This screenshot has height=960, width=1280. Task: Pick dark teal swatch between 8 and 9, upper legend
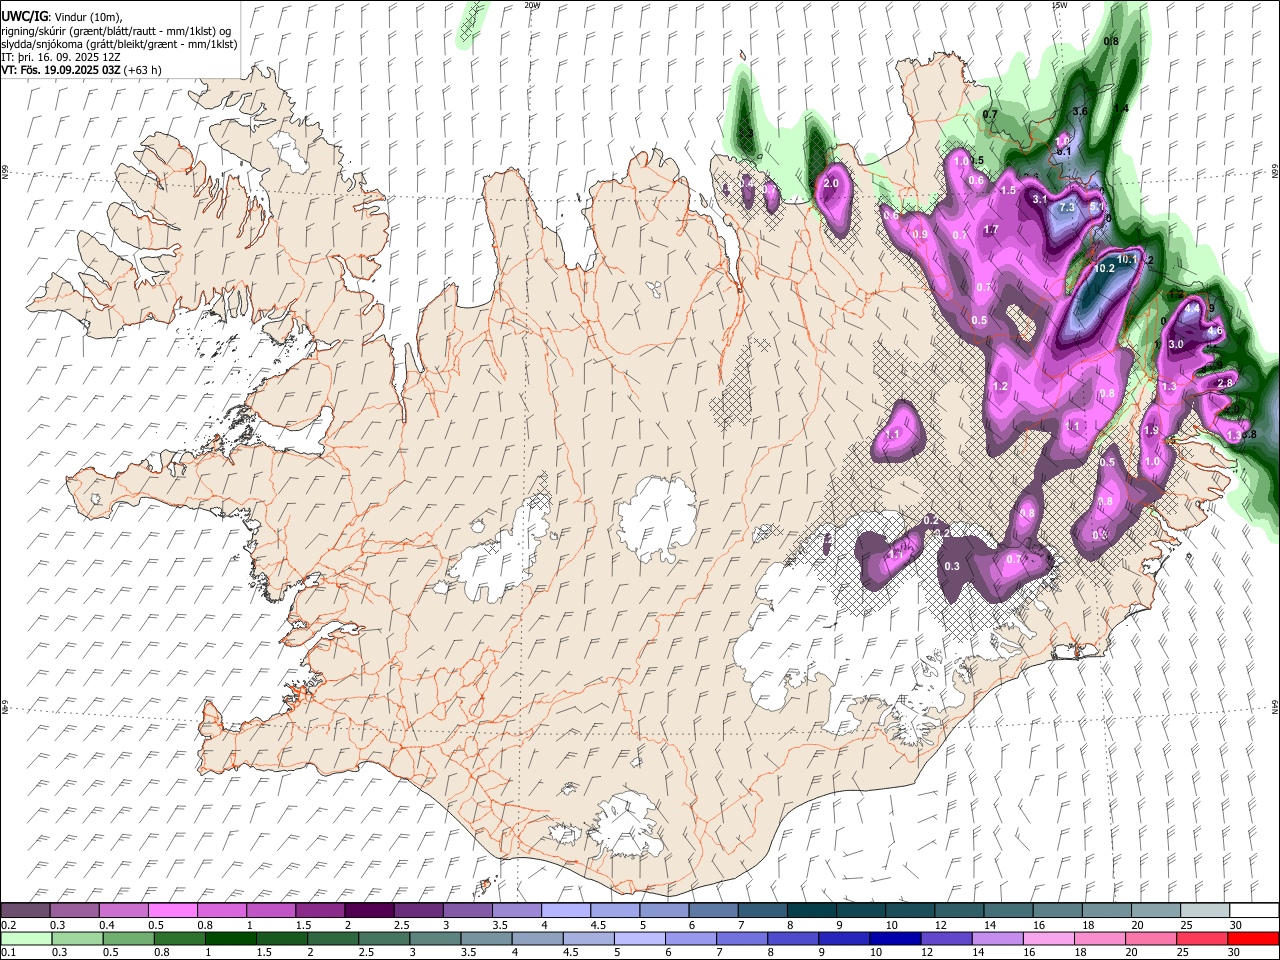811,911
